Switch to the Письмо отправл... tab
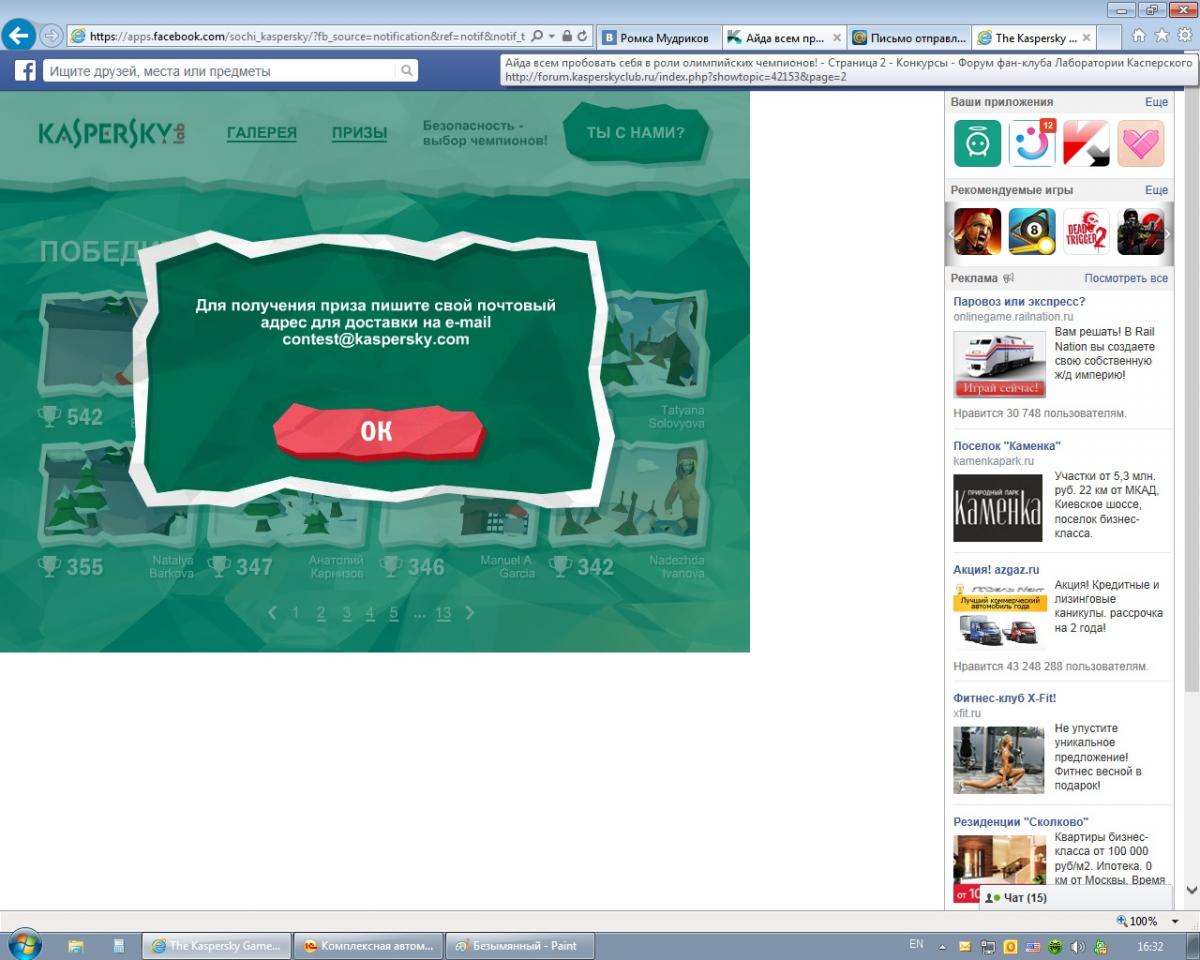 [x=908, y=38]
